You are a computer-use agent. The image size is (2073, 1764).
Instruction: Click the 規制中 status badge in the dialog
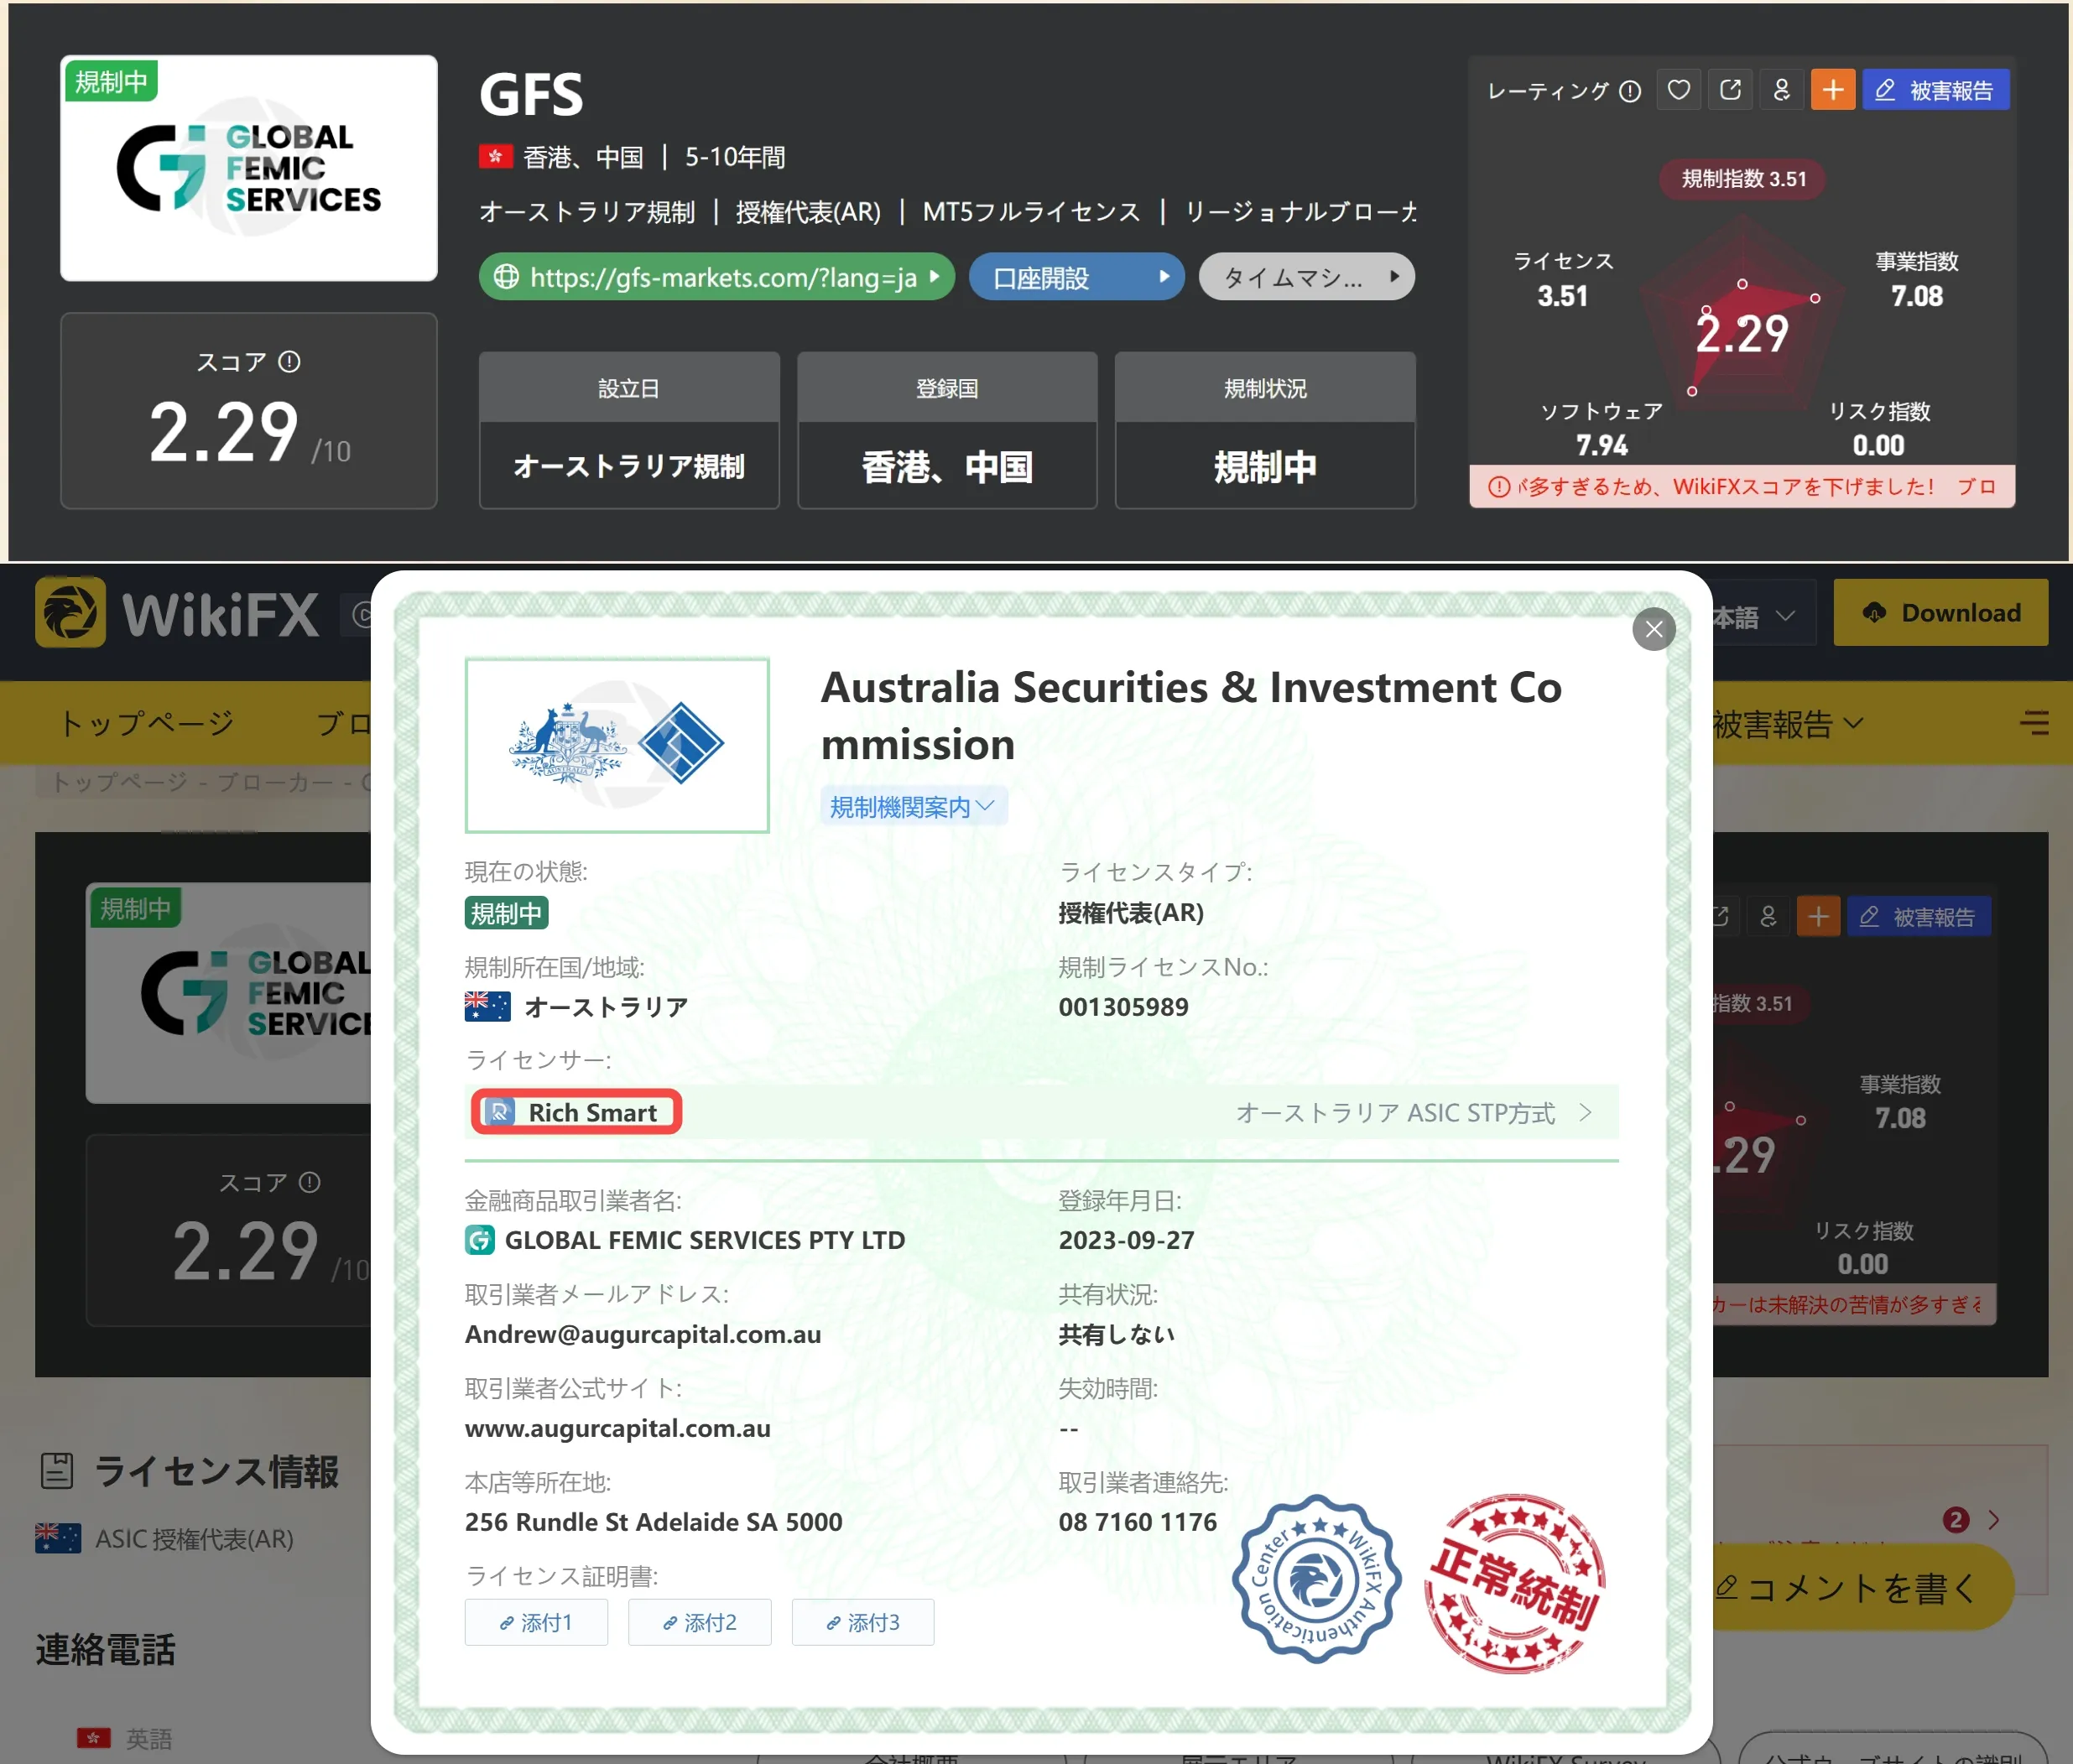pyautogui.click(x=506, y=913)
